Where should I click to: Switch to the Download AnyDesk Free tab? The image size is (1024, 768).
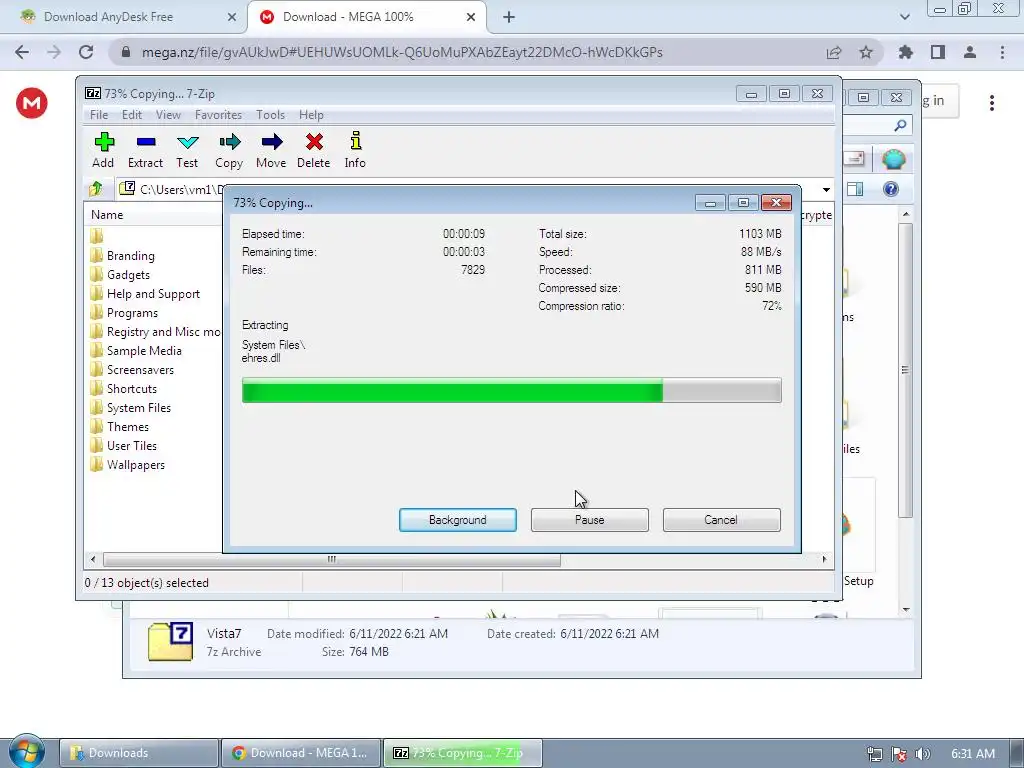(x=124, y=17)
